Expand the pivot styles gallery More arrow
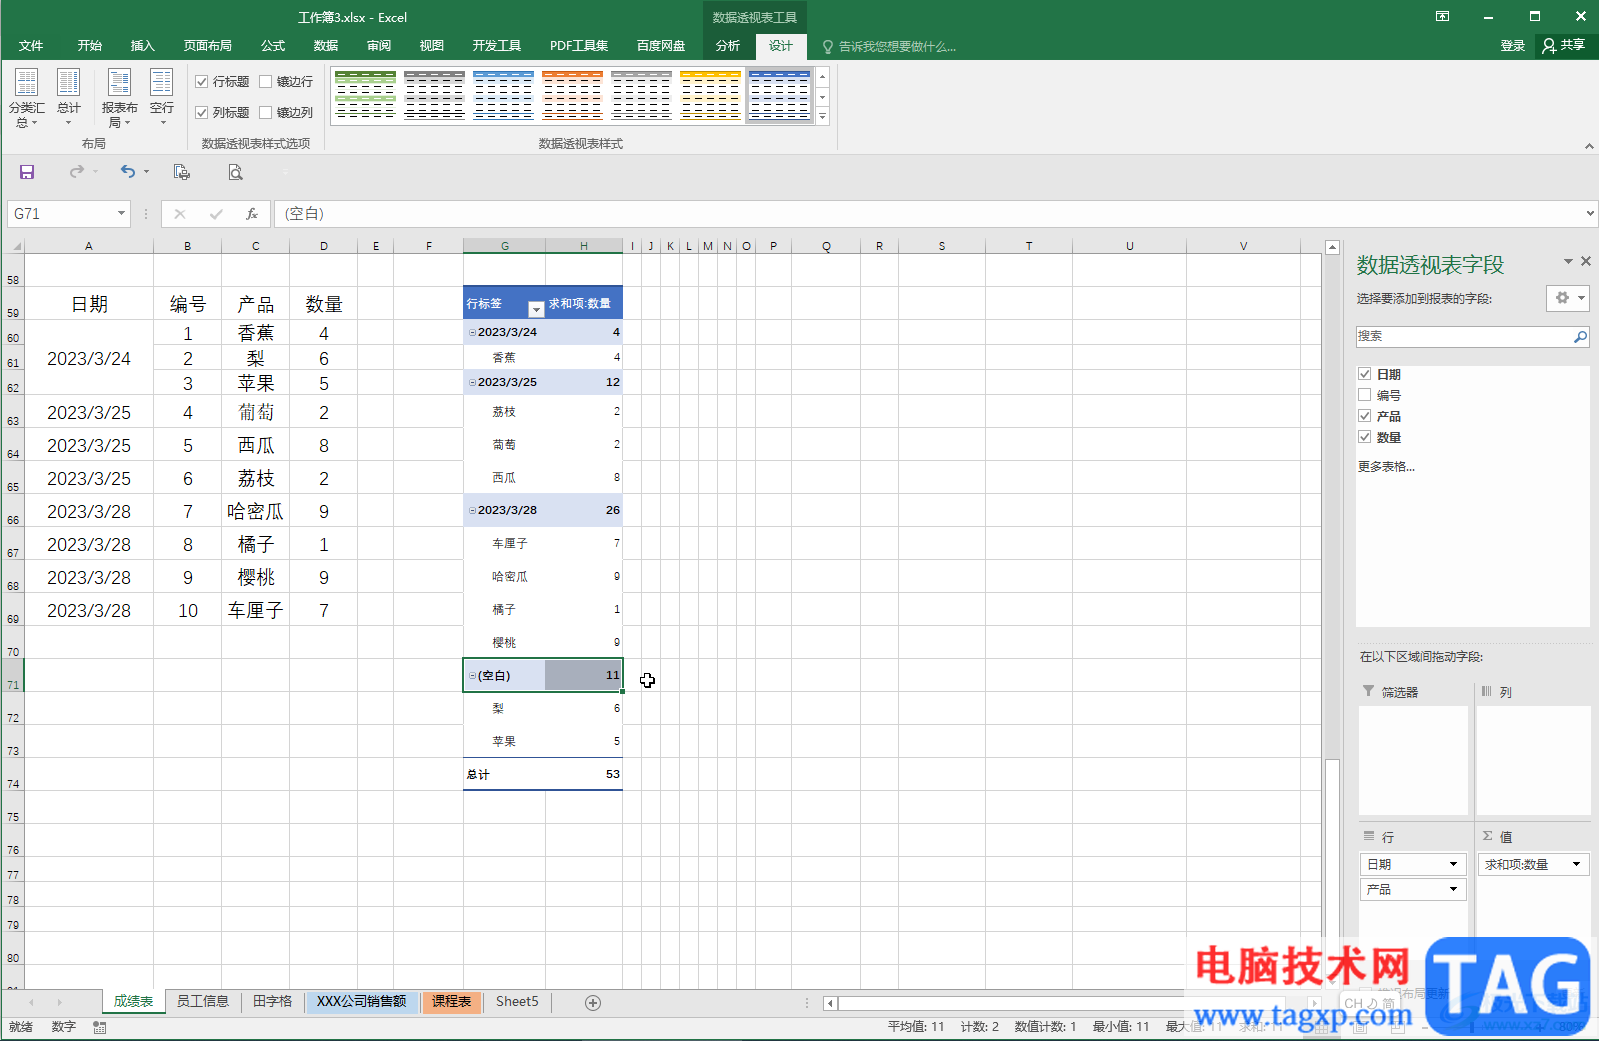Viewport: 1599px width, 1041px height. tap(822, 117)
